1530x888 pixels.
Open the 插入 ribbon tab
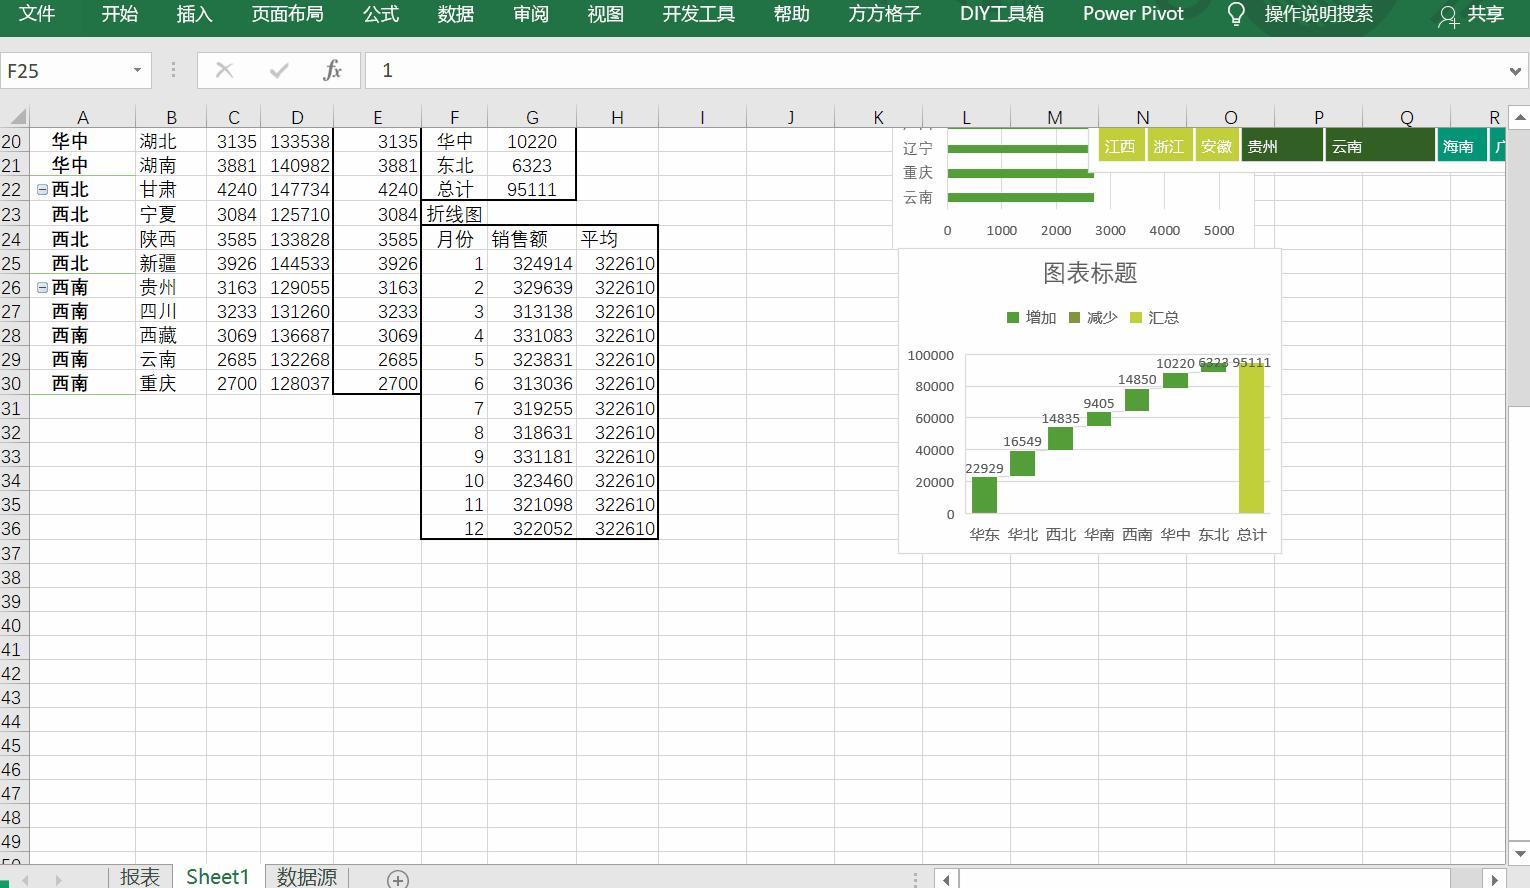[194, 14]
